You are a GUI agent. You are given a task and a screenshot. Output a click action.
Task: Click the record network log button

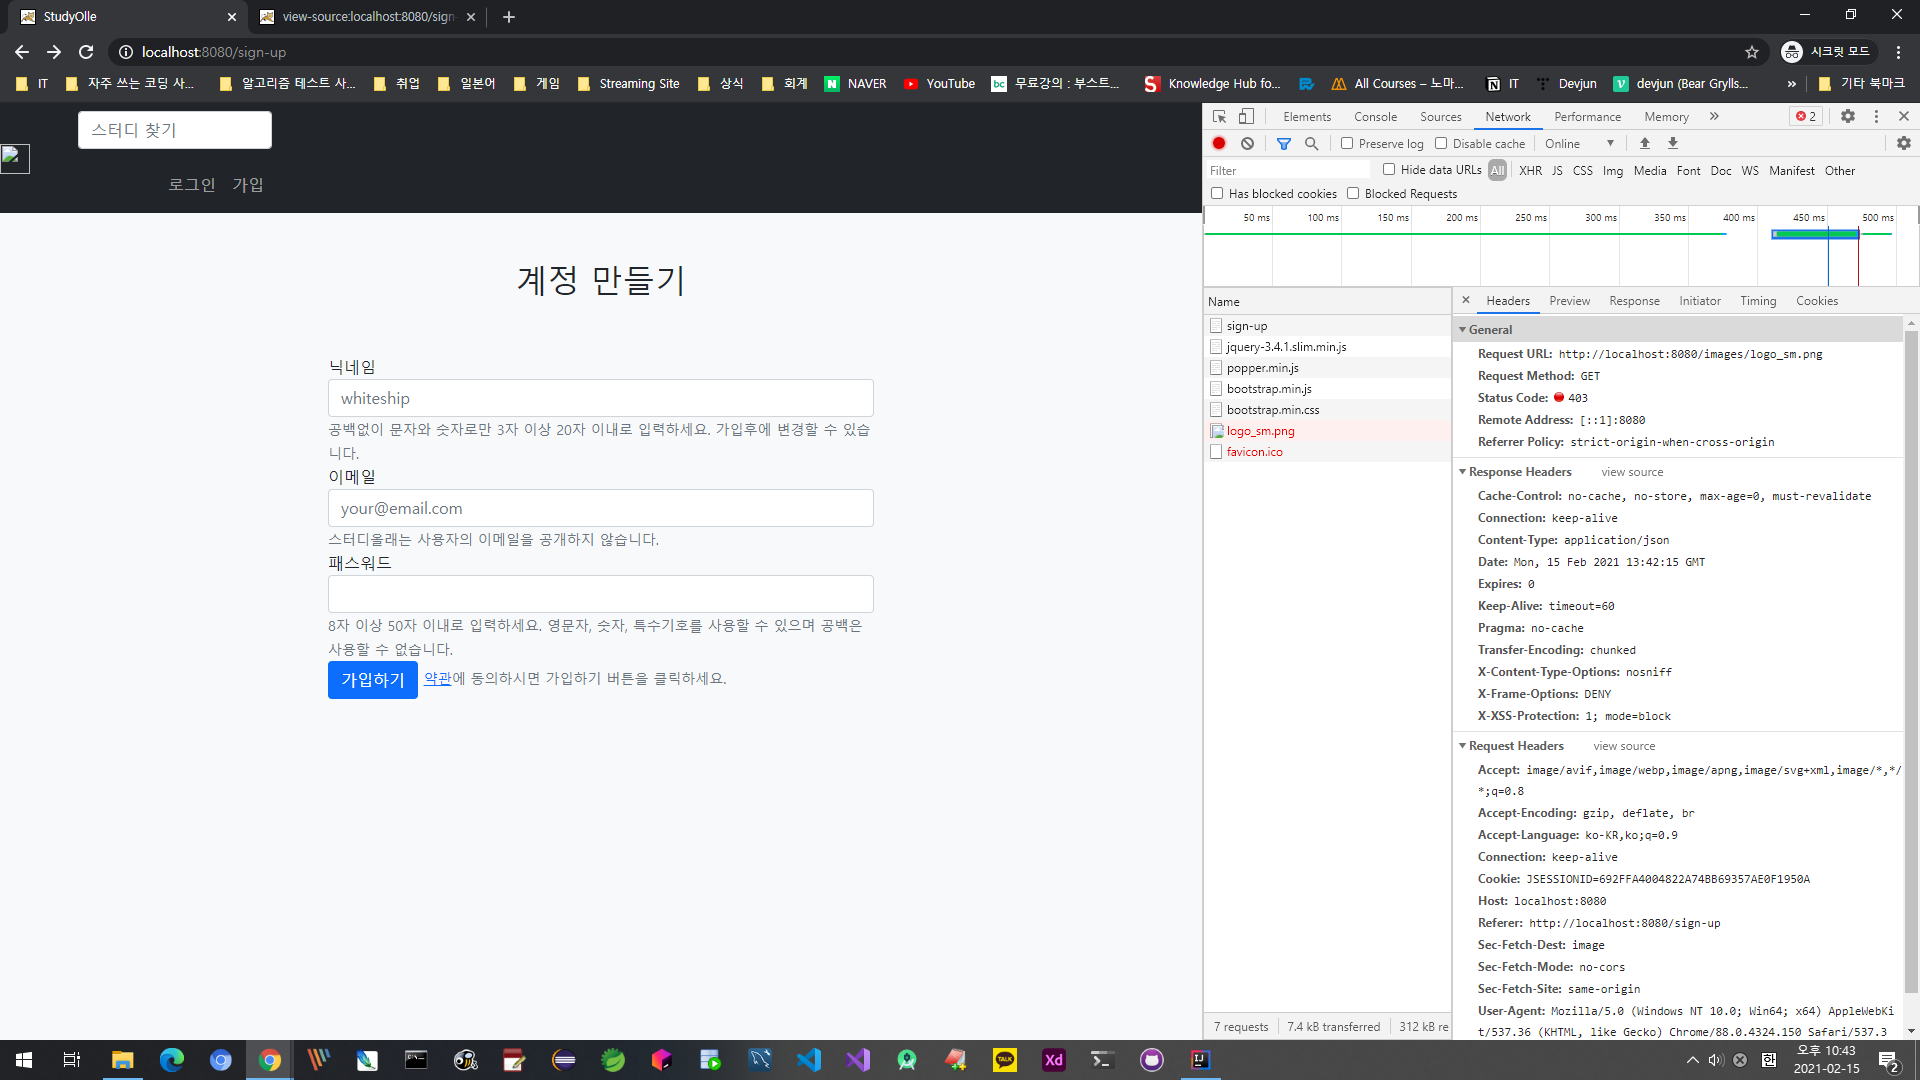pos(1219,143)
